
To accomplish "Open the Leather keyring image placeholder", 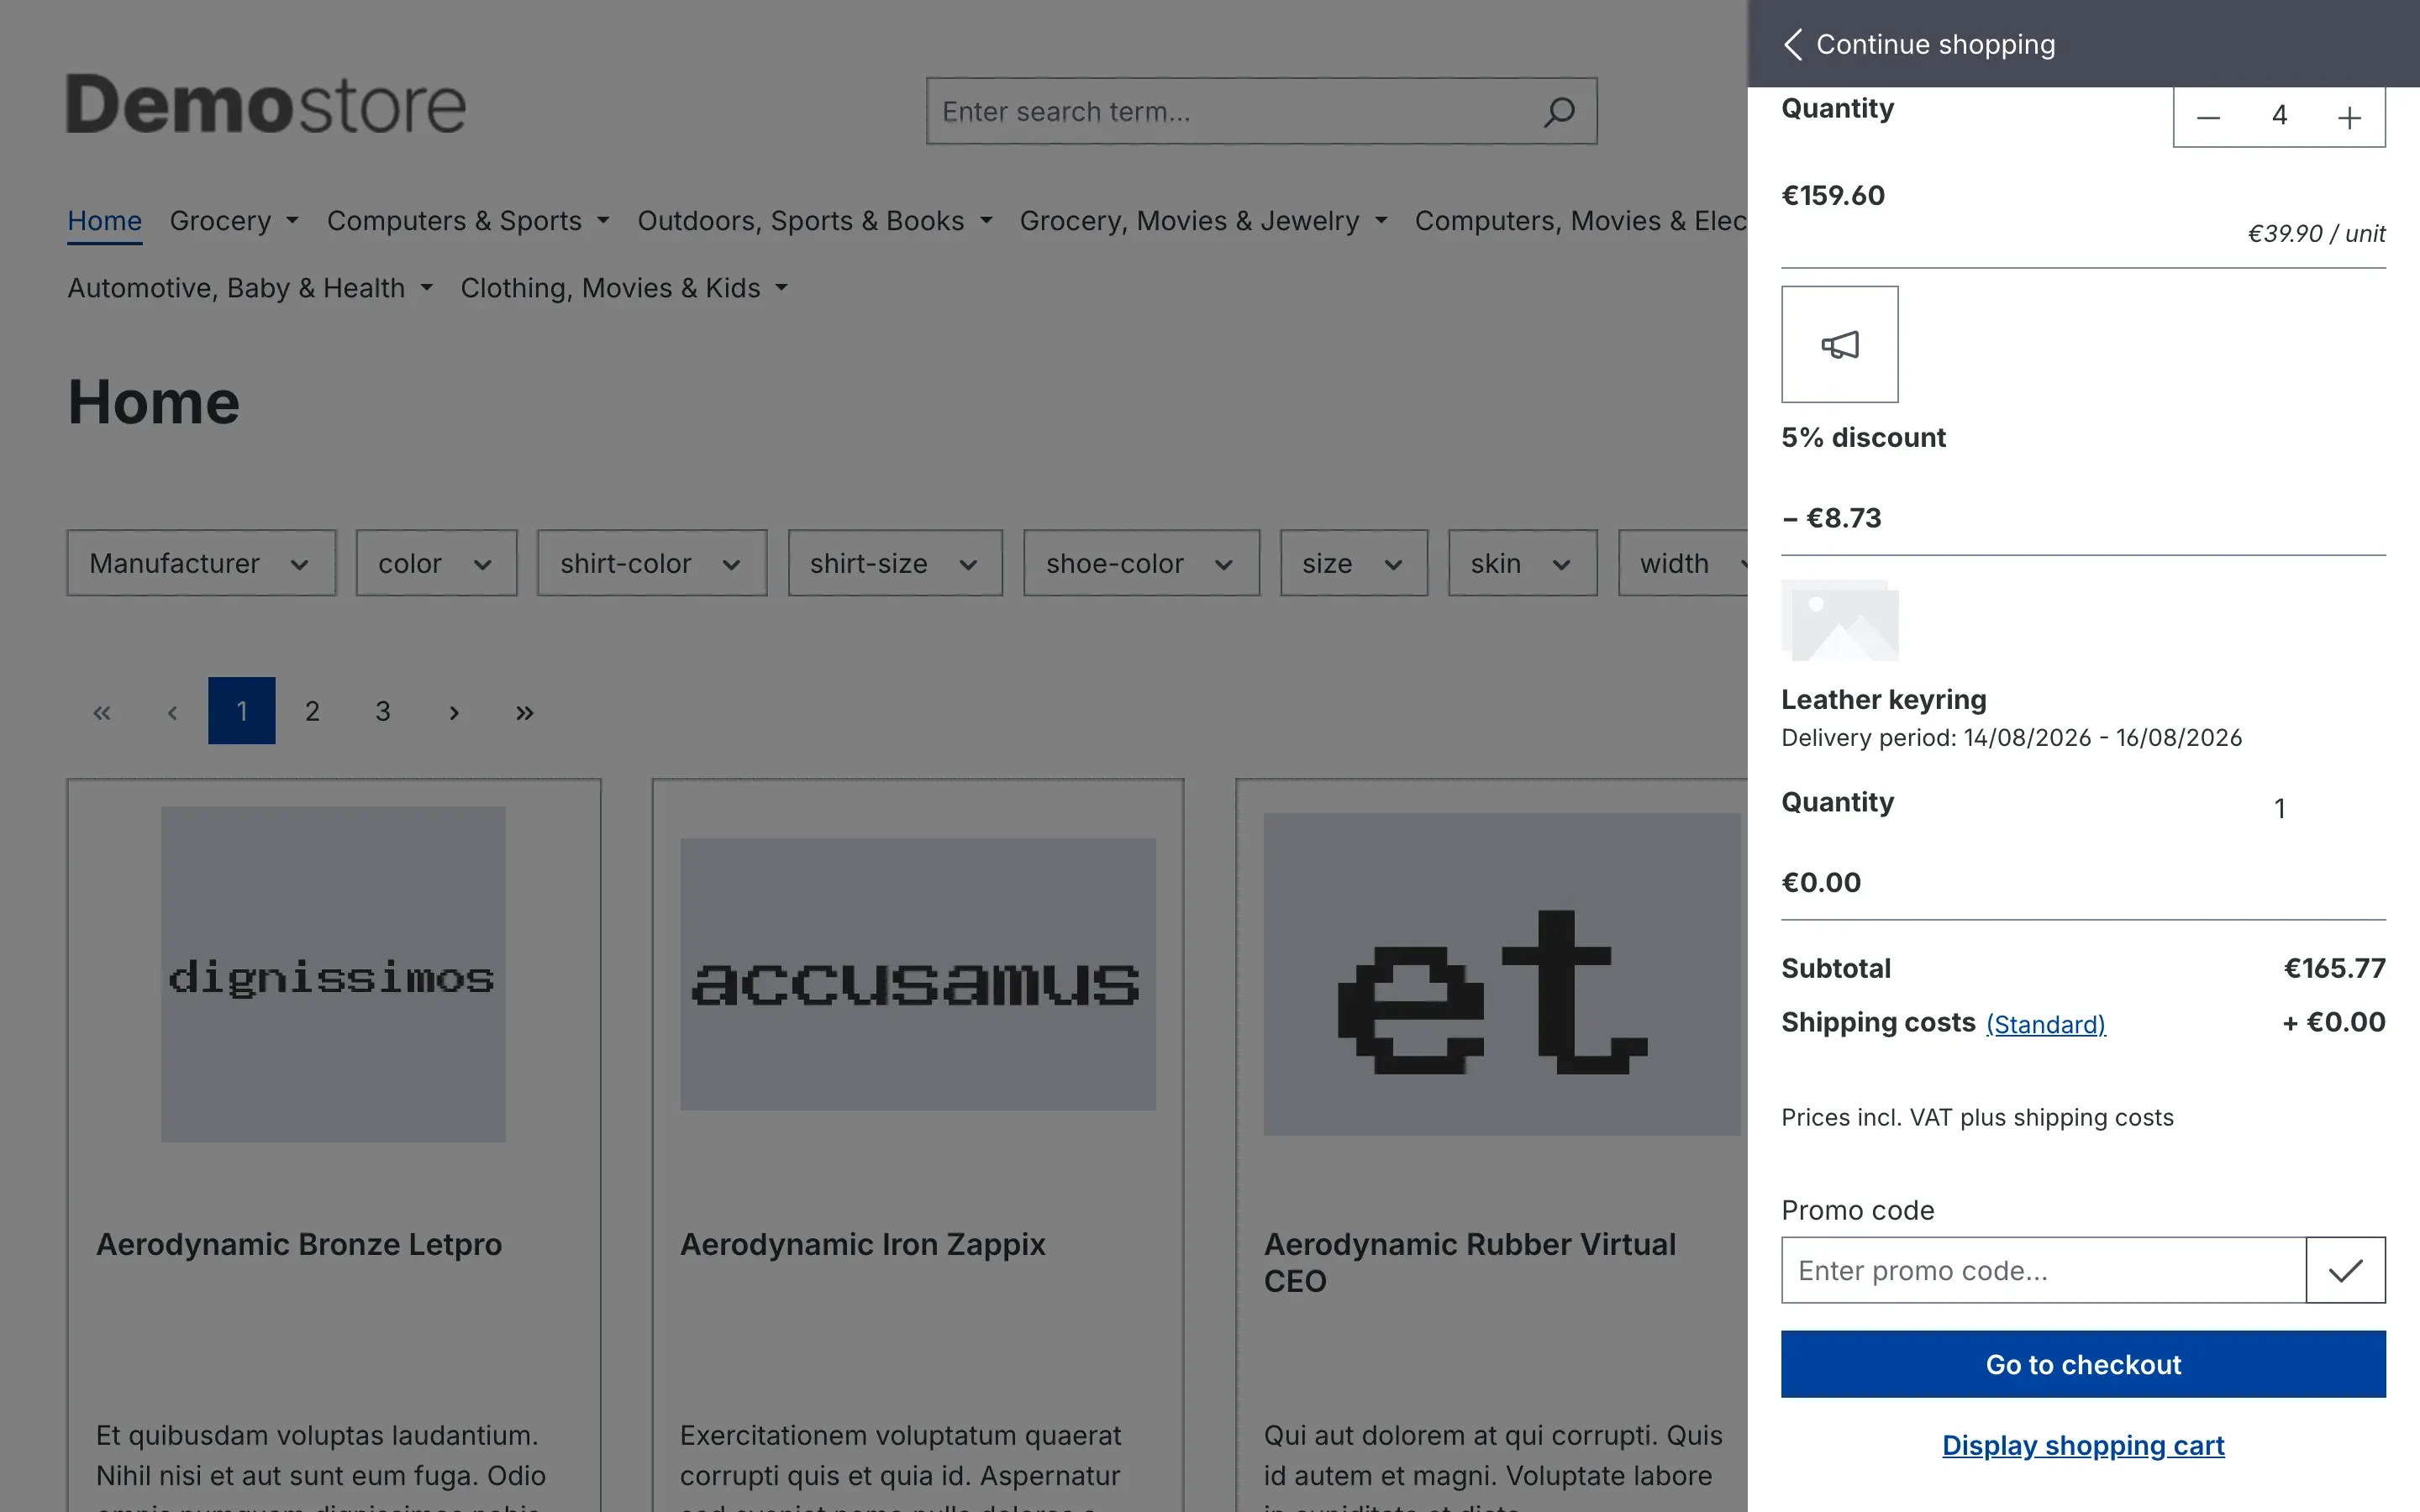I will click(1839, 620).
